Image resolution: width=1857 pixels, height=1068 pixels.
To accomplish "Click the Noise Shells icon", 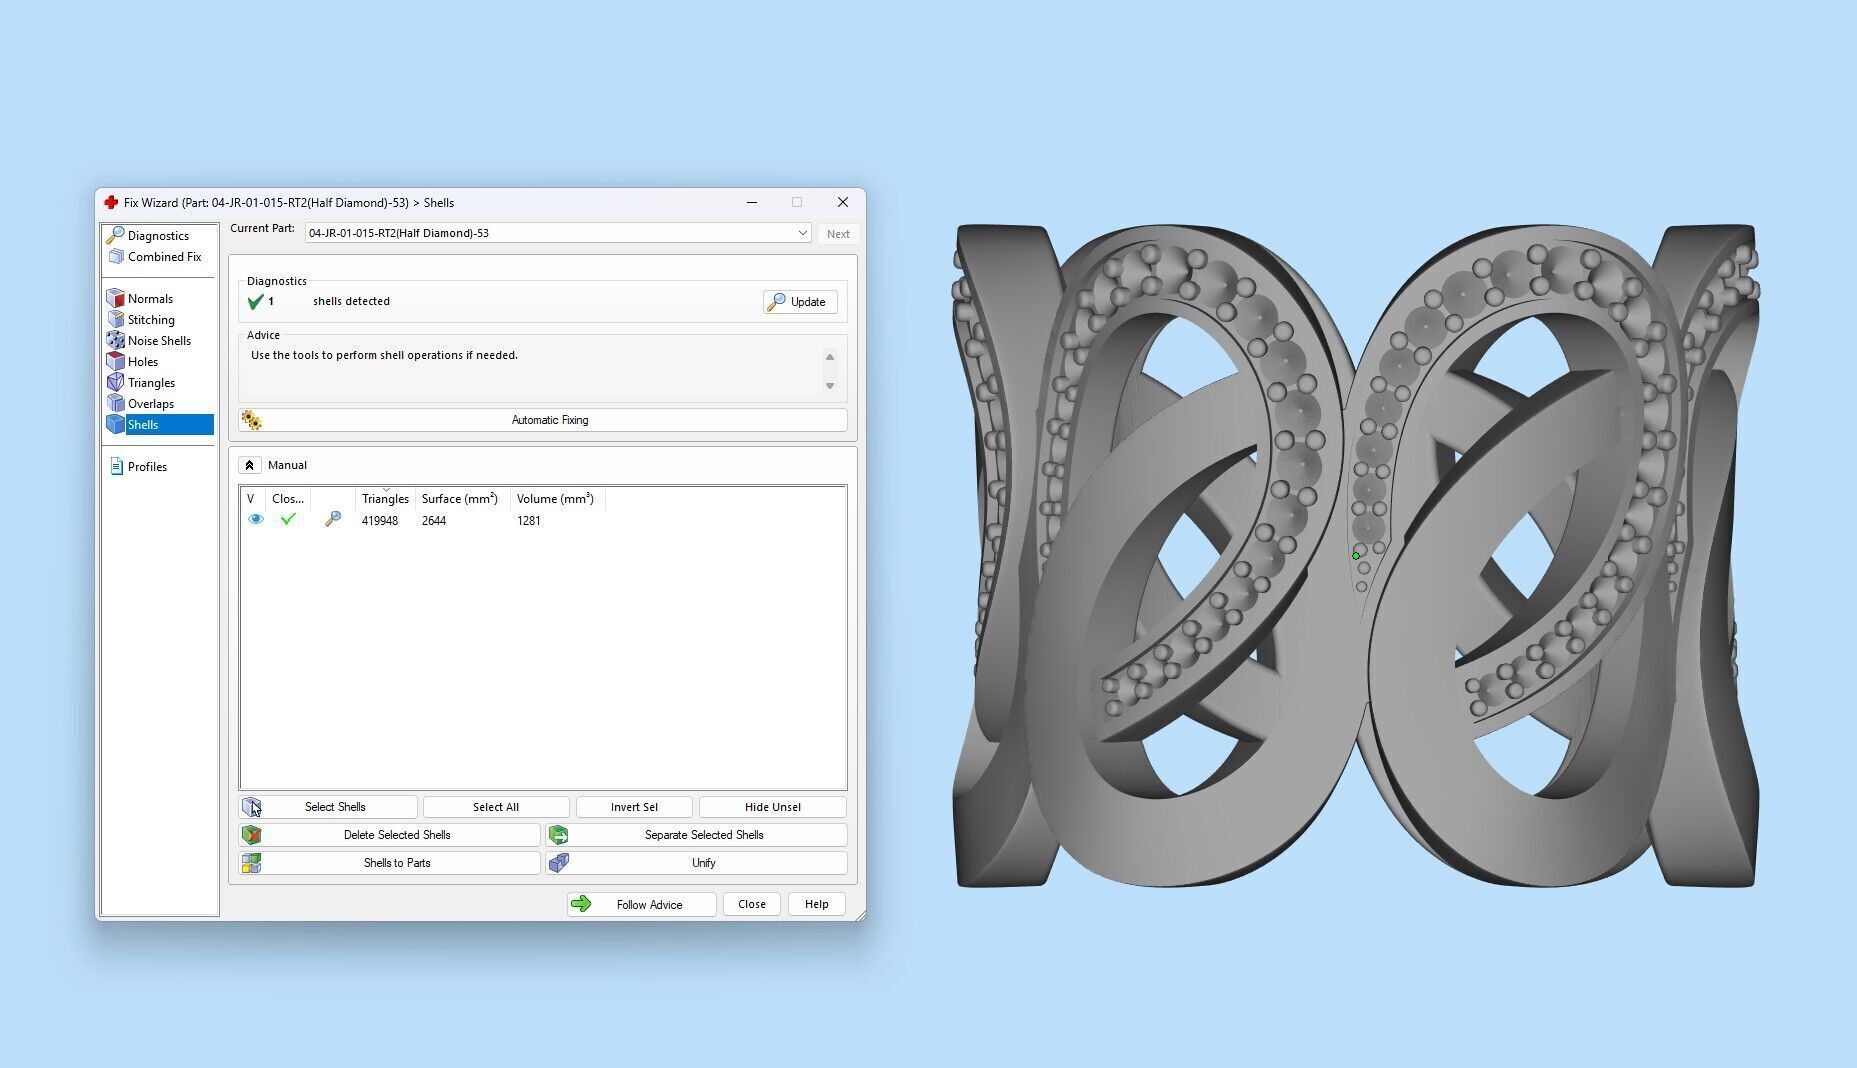I will (115, 340).
